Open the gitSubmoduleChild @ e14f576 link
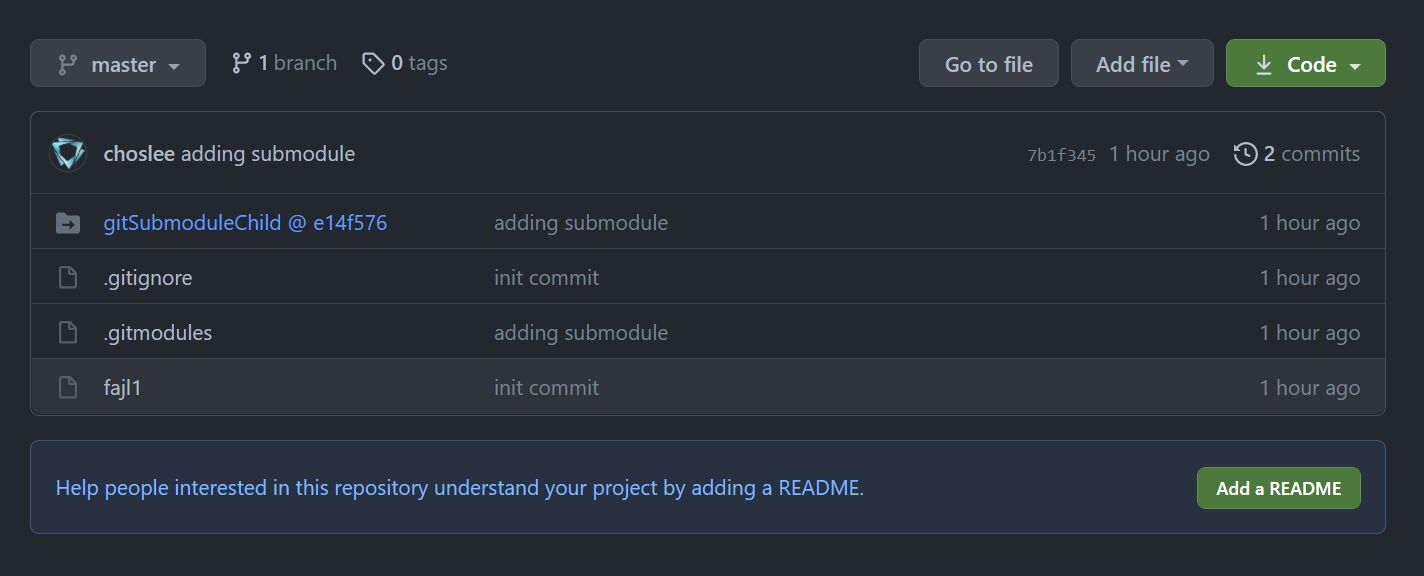This screenshot has height=576, width=1424. pyautogui.click(x=245, y=223)
